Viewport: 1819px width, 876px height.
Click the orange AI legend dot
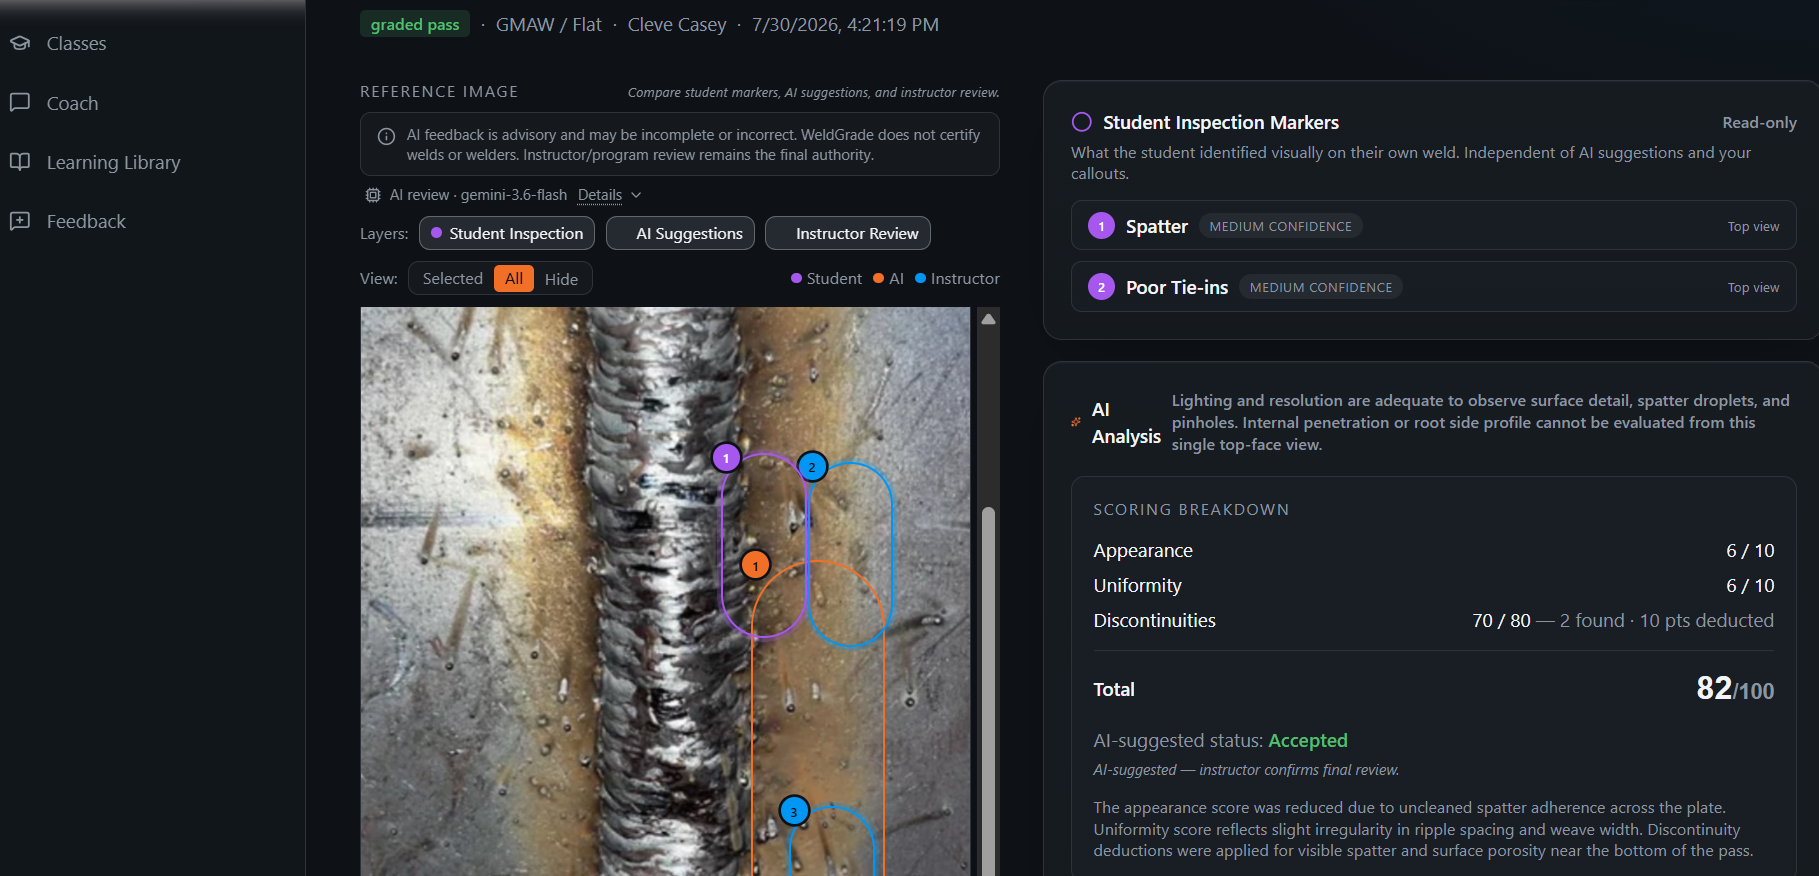pyautogui.click(x=879, y=279)
